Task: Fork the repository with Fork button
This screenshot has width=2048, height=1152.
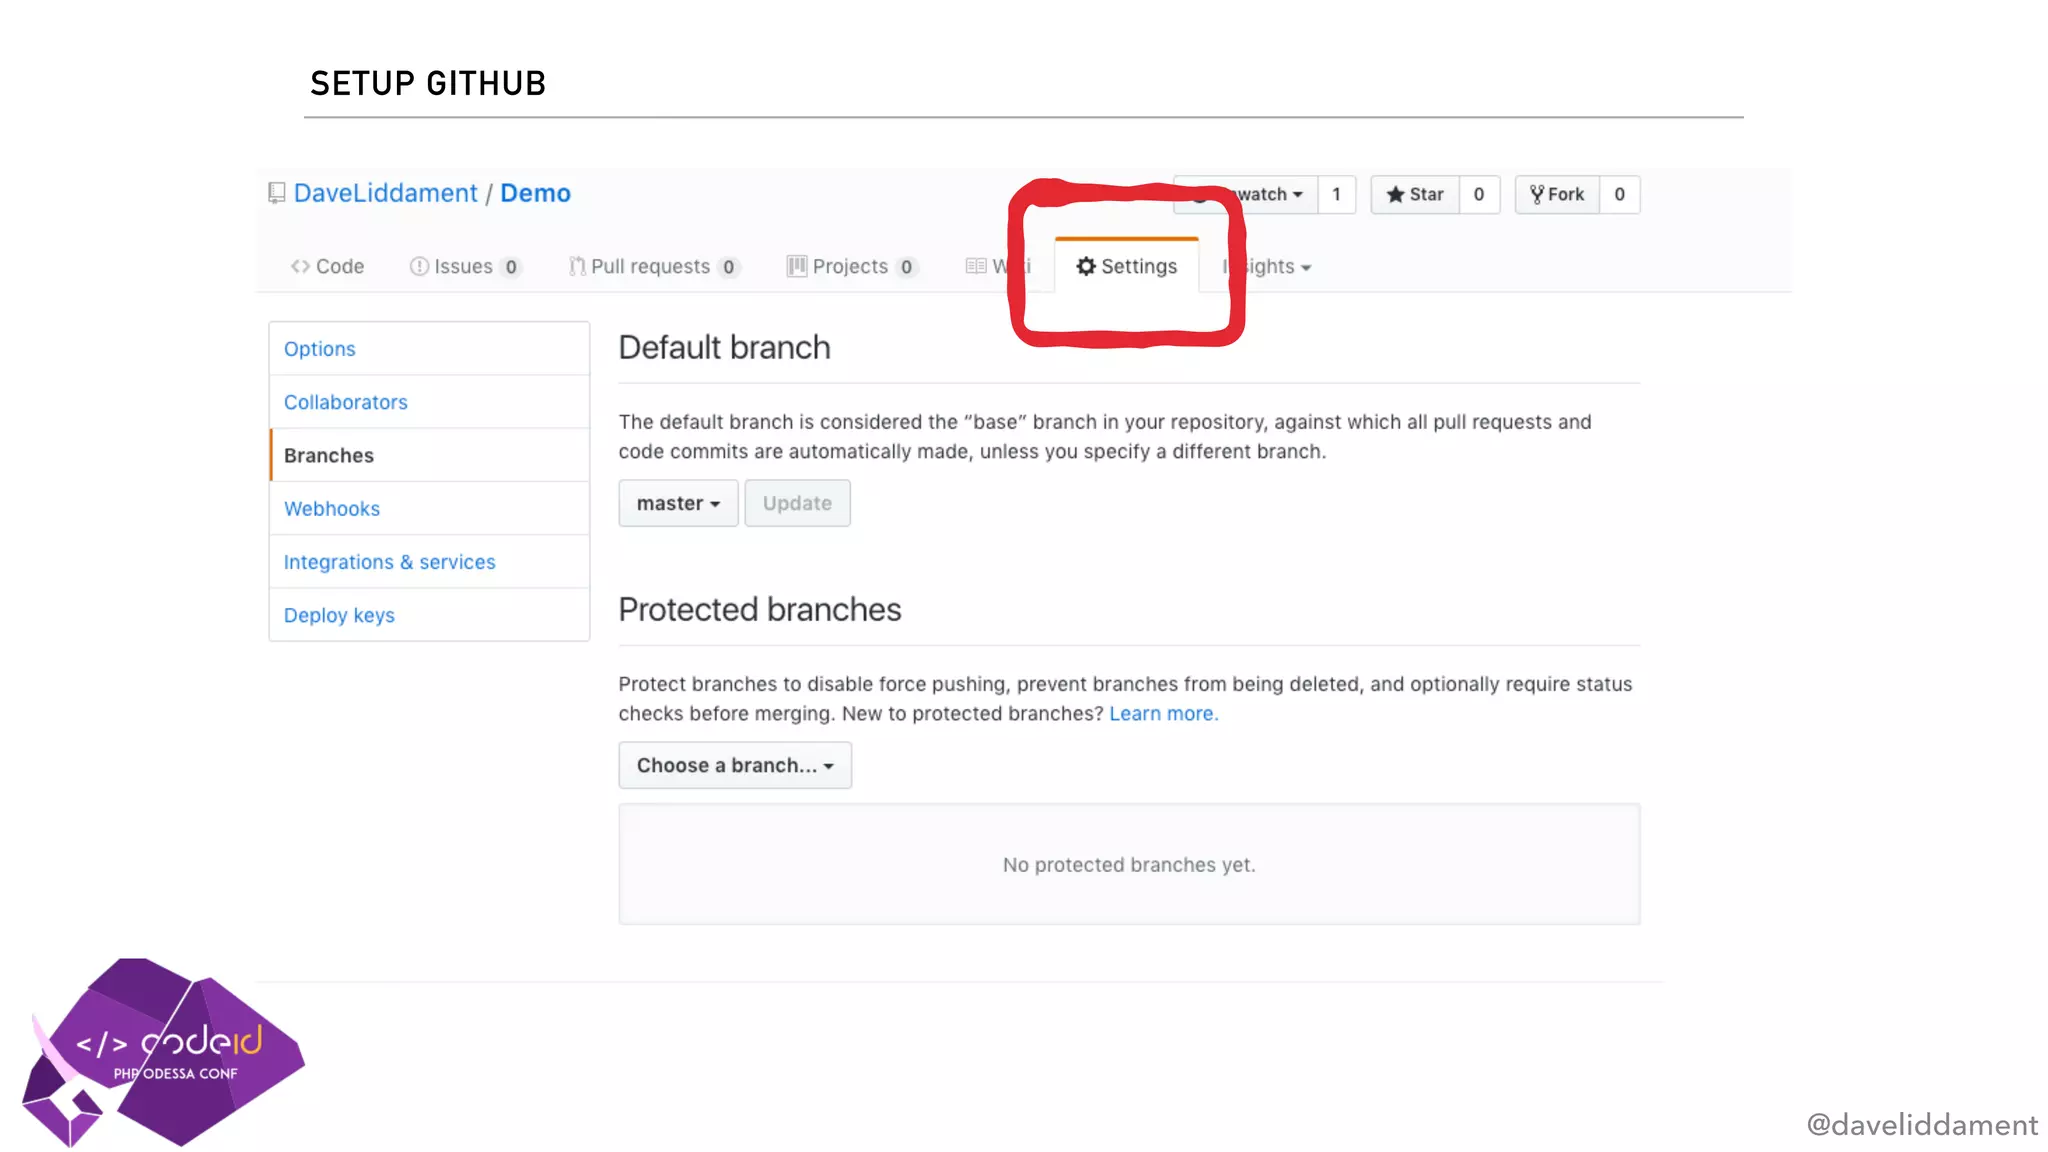Action: 1557,194
